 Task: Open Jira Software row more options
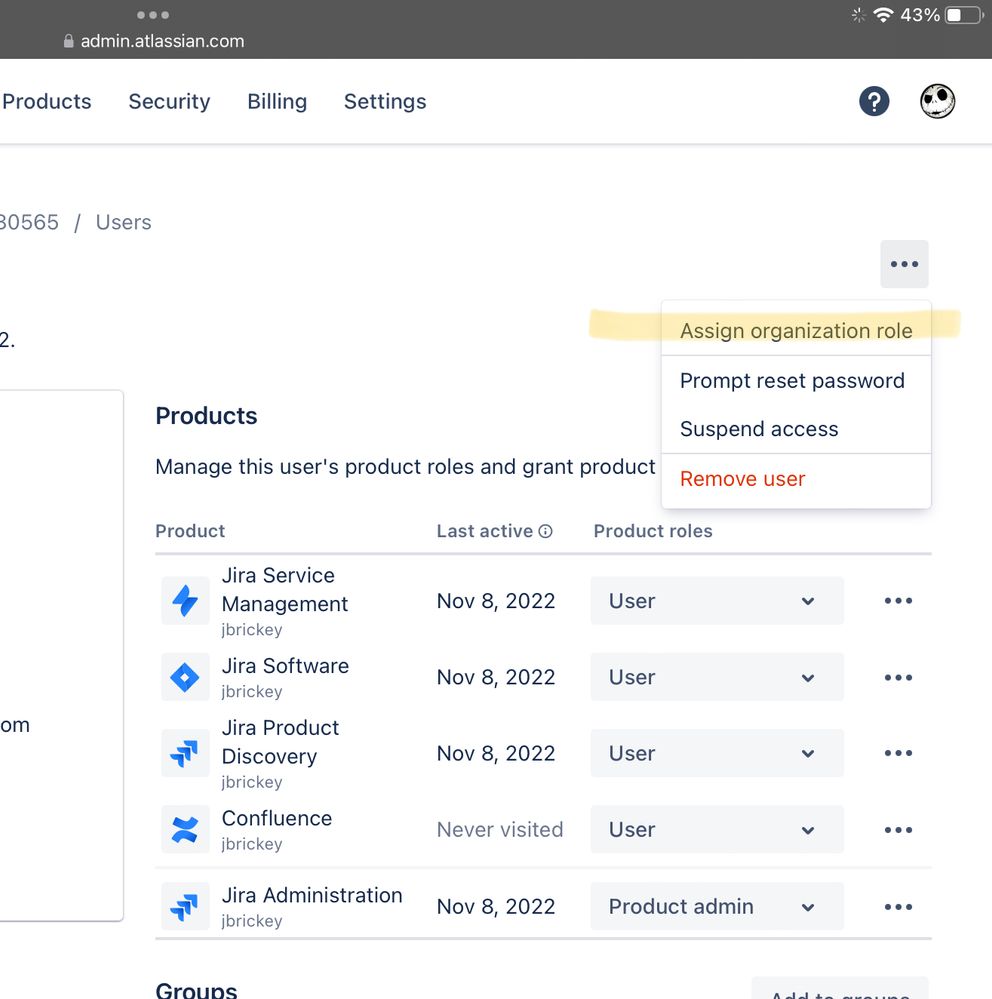pos(898,677)
